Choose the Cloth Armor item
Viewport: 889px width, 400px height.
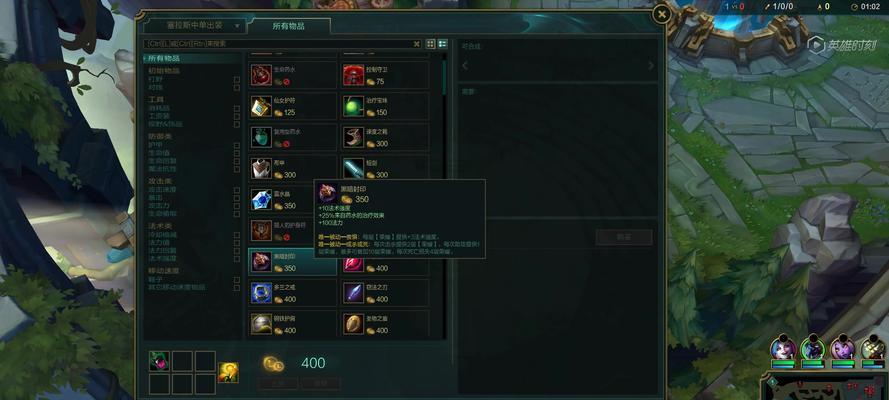tap(293, 168)
